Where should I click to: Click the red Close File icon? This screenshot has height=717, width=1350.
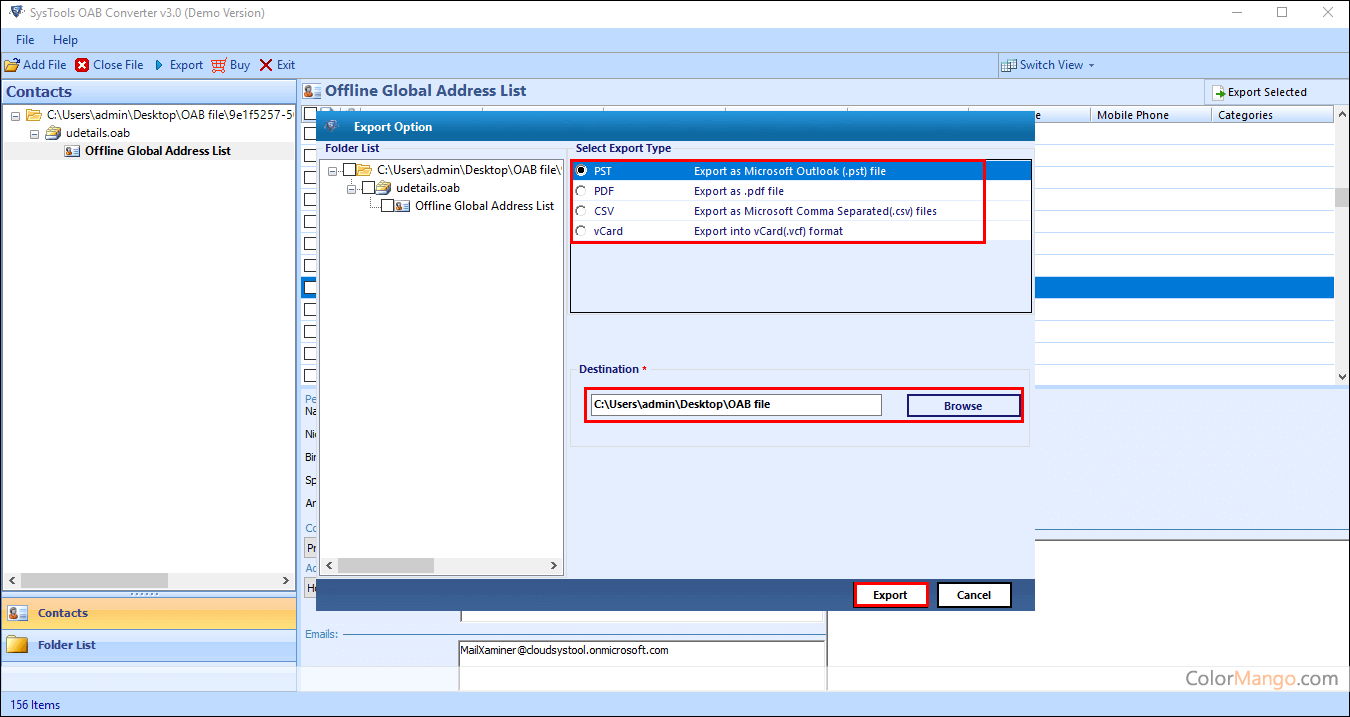point(82,65)
